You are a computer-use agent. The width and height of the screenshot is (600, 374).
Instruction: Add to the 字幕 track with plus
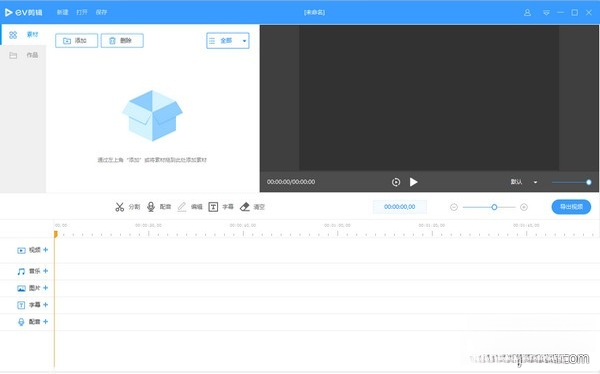[x=46, y=305]
